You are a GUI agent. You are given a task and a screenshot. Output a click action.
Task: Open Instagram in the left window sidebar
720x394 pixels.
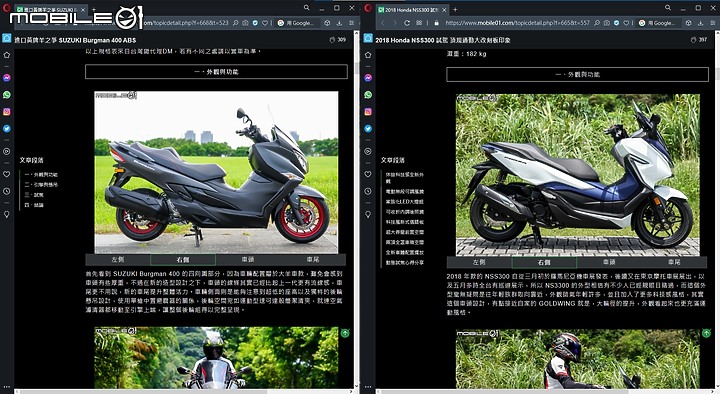click(x=6, y=112)
